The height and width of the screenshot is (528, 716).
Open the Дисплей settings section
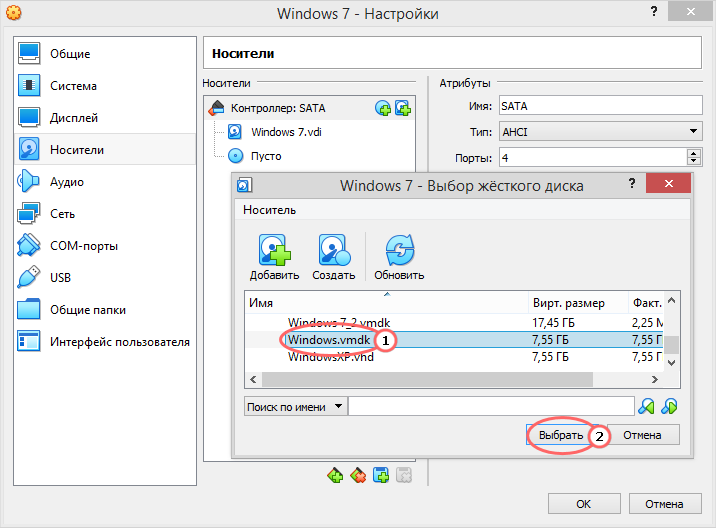tap(105, 117)
